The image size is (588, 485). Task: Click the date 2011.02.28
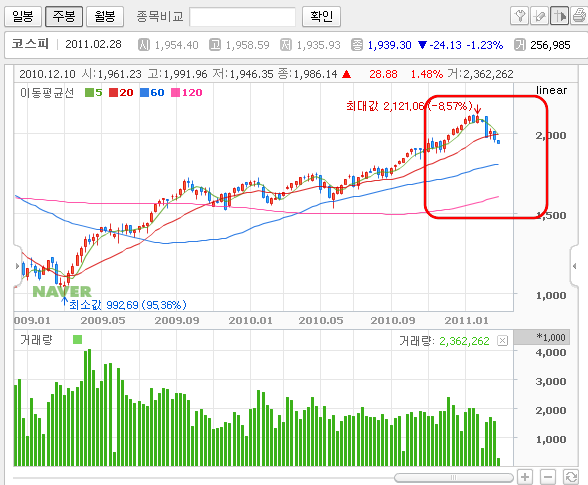(x=93, y=44)
